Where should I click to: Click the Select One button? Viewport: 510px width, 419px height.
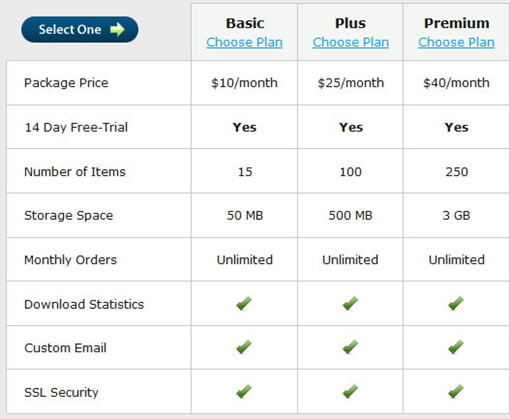[x=80, y=29]
